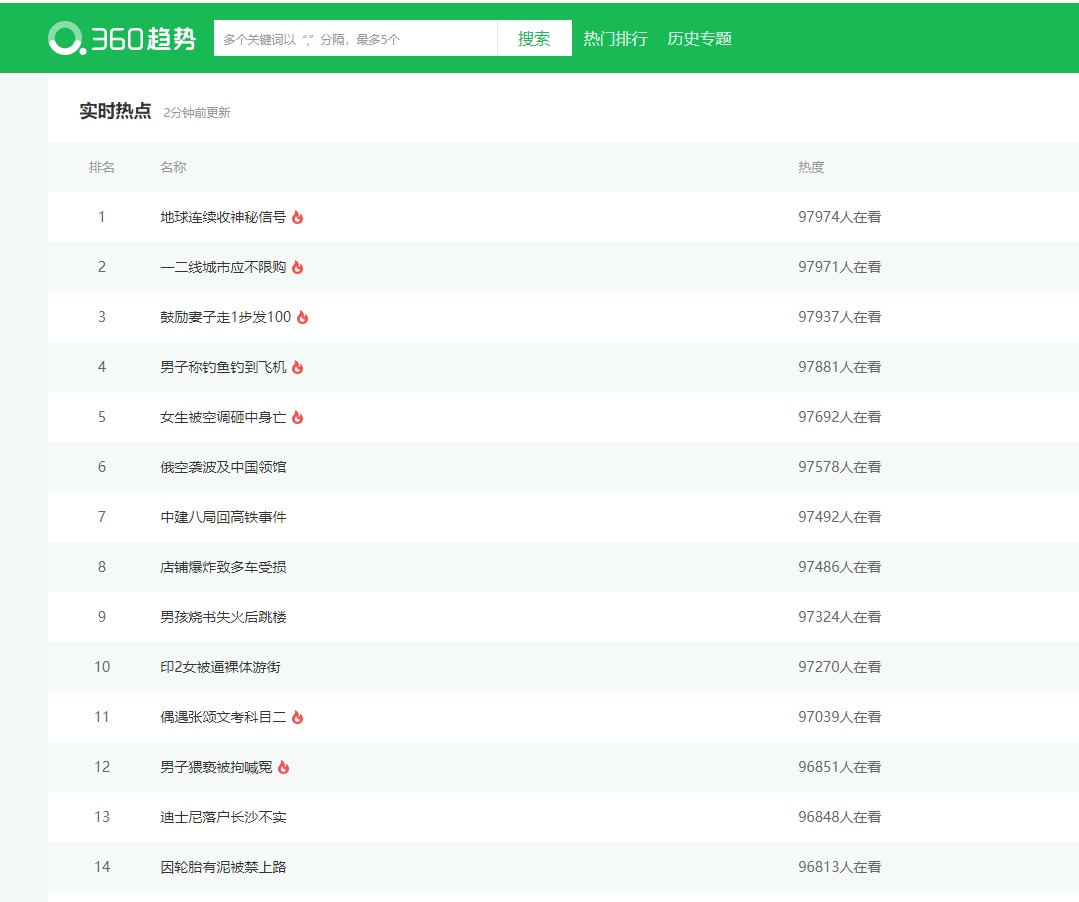The width and height of the screenshot is (1079, 902).
Task: Open the topic 店铺爆炸致多车受损
Action: [223, 567]
